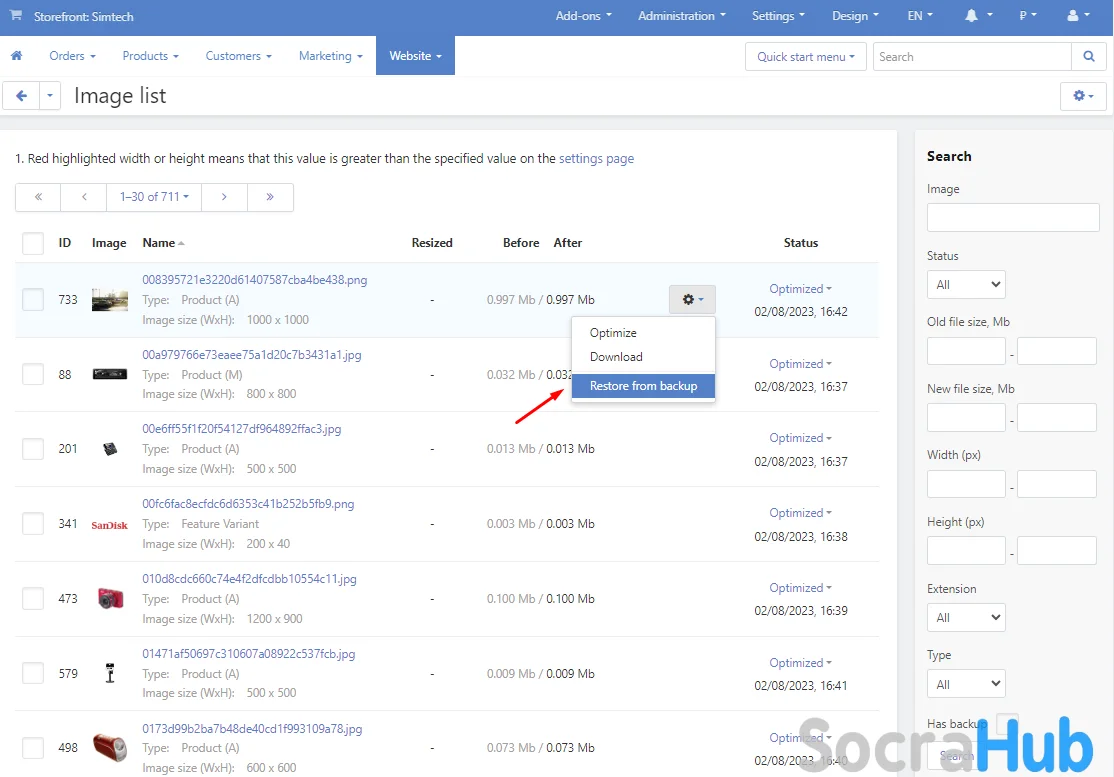
Task: Choose Optimize from the context menu
Action: (613, 333)
